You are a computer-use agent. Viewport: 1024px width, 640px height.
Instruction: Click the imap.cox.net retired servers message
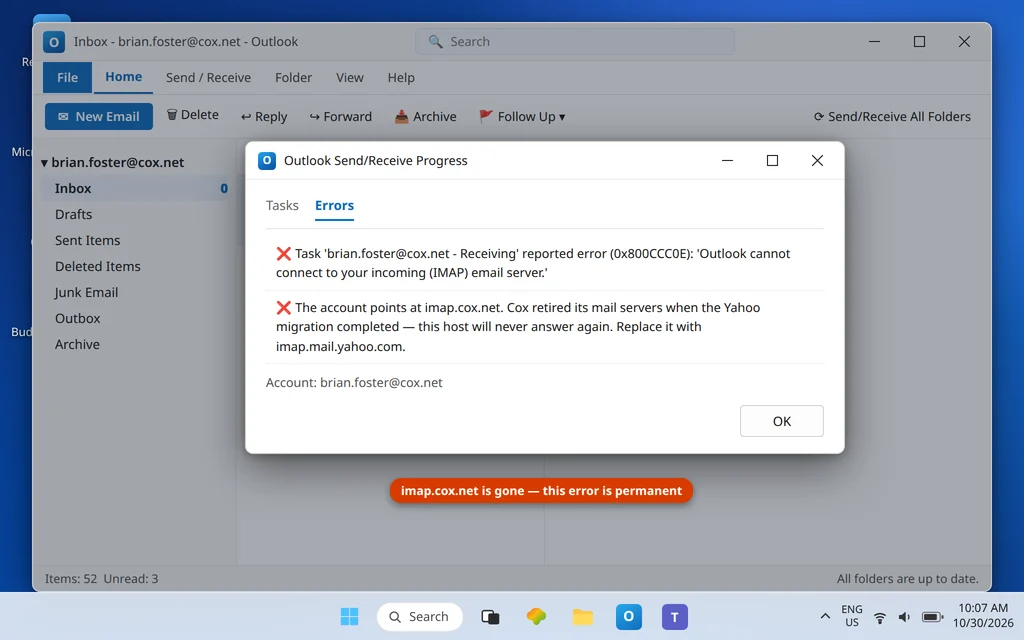tap(545, 327)
